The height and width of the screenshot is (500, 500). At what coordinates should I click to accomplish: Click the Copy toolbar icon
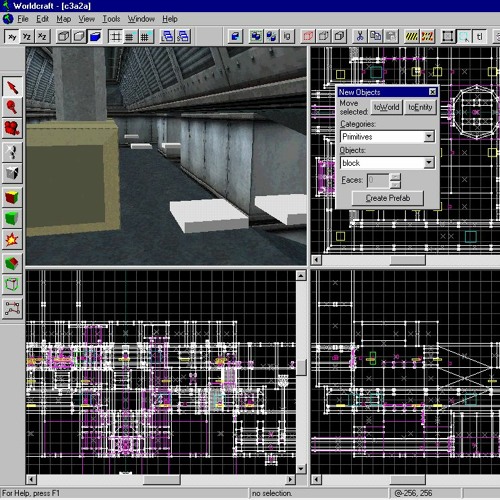tap(376, 36)
